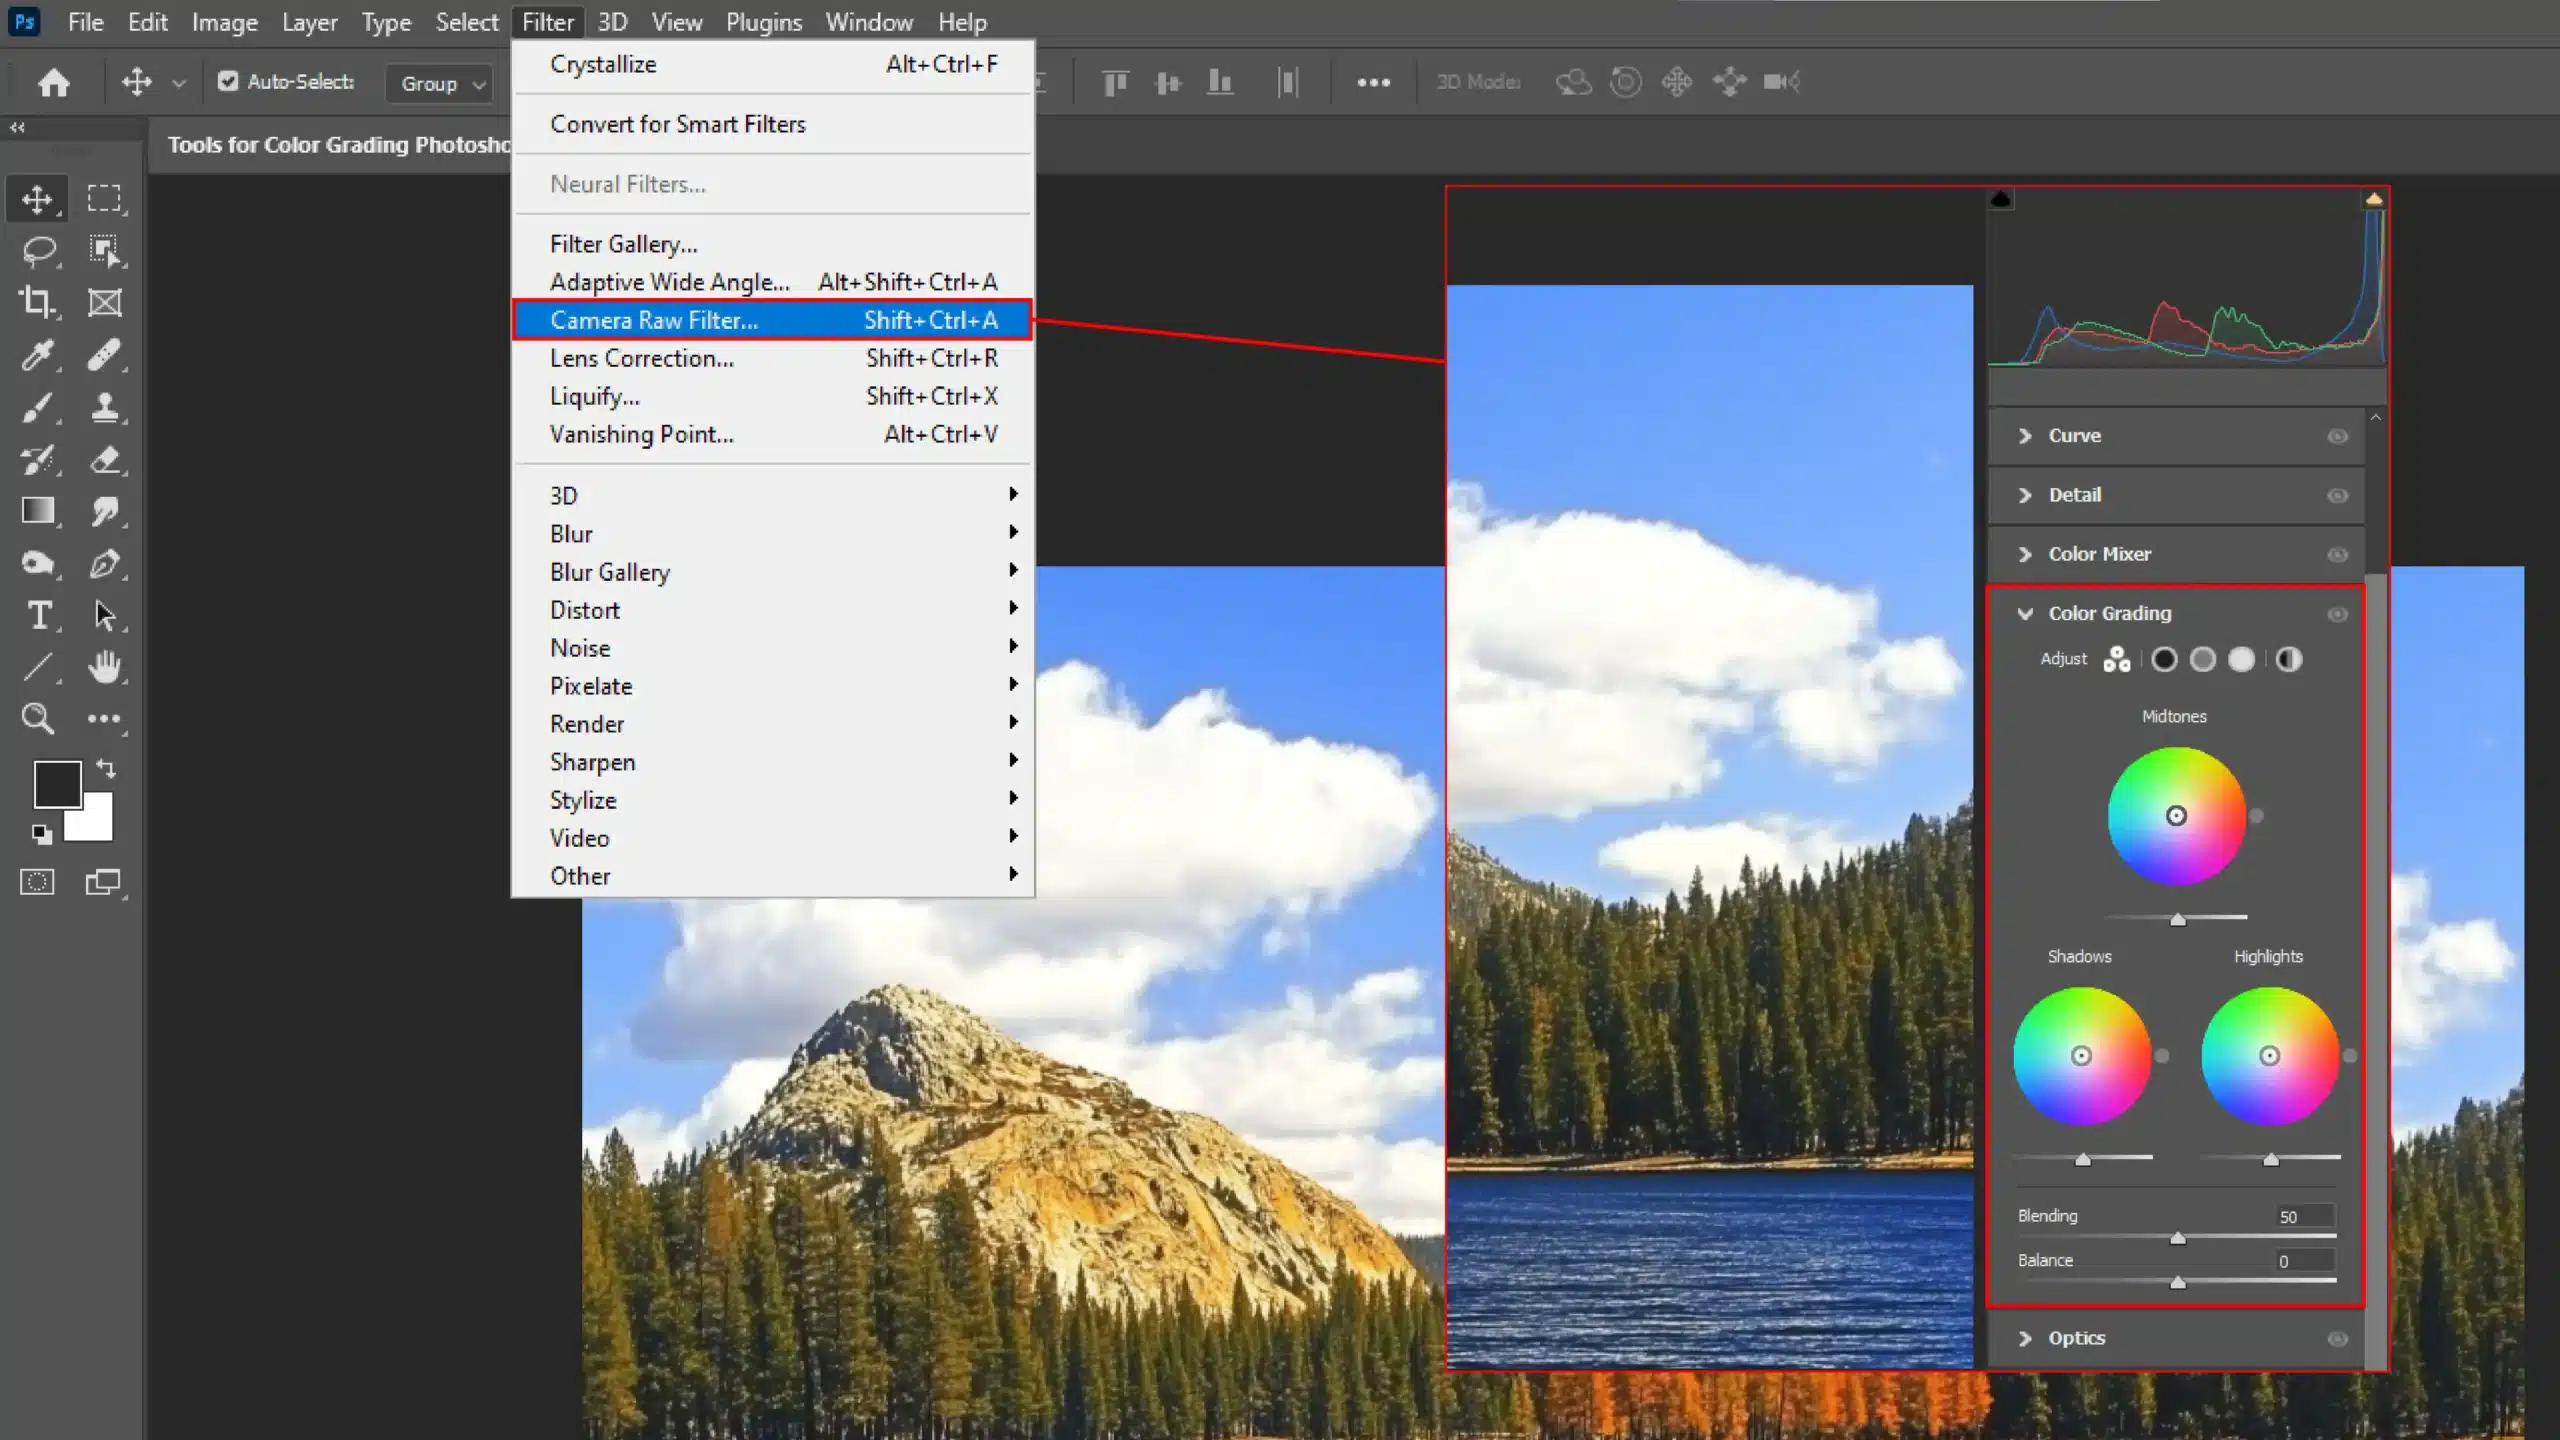Select the Rectangular Marquee tool
This screenshot has height=1440, width=2560.
point(104,199)
